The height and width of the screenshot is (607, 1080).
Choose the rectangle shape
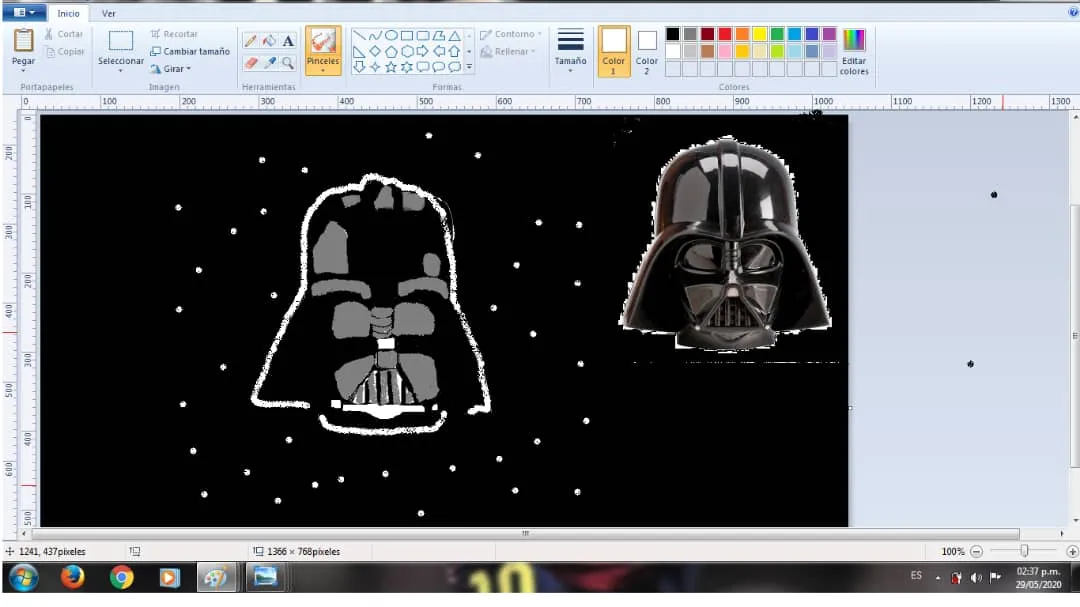point(406,35)
